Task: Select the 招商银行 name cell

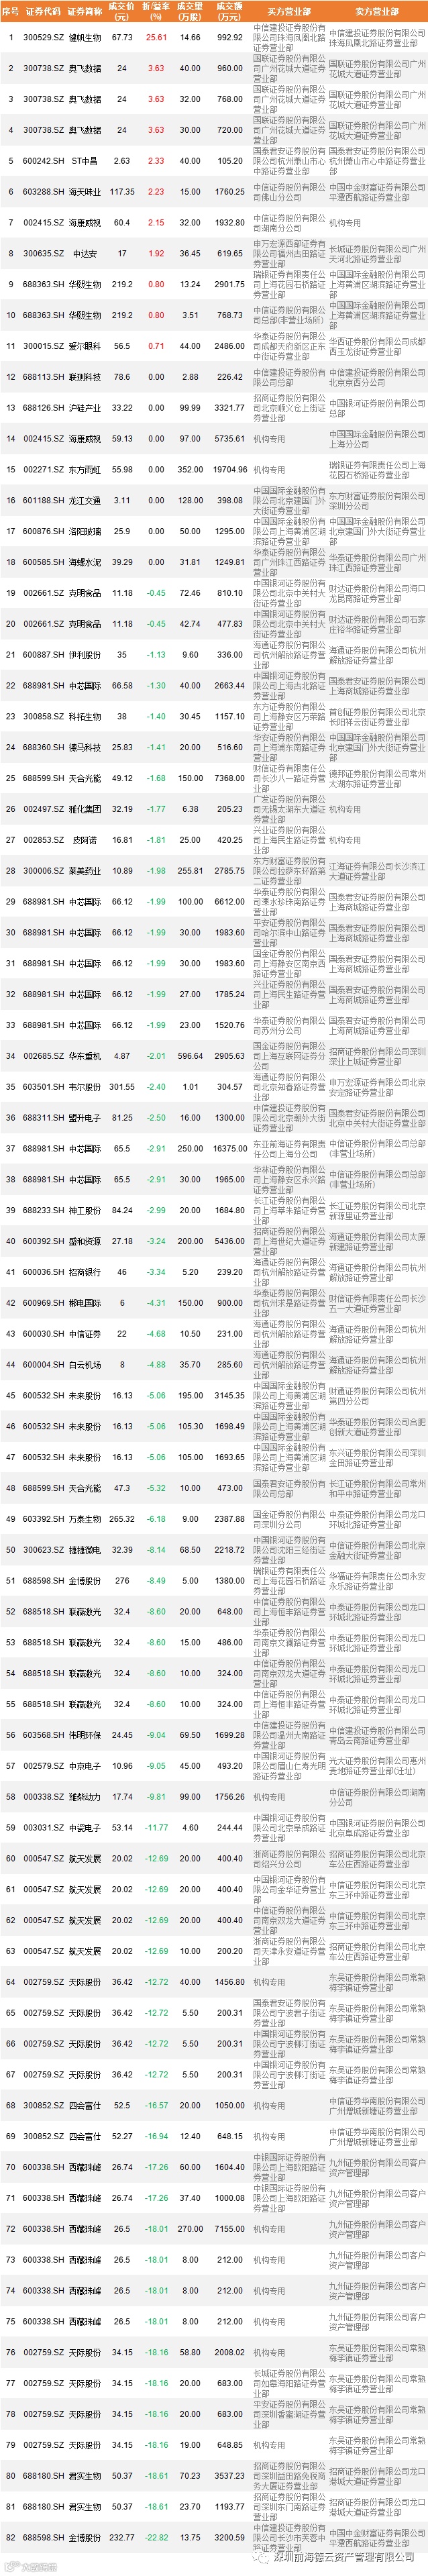Action: coord(84,1273)
